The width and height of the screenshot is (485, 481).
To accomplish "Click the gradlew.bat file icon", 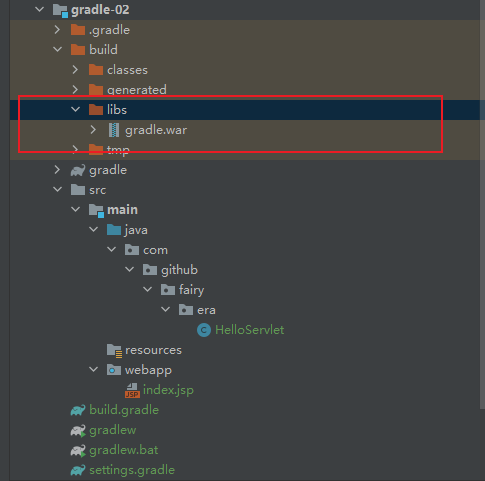I will click(78, 450).
